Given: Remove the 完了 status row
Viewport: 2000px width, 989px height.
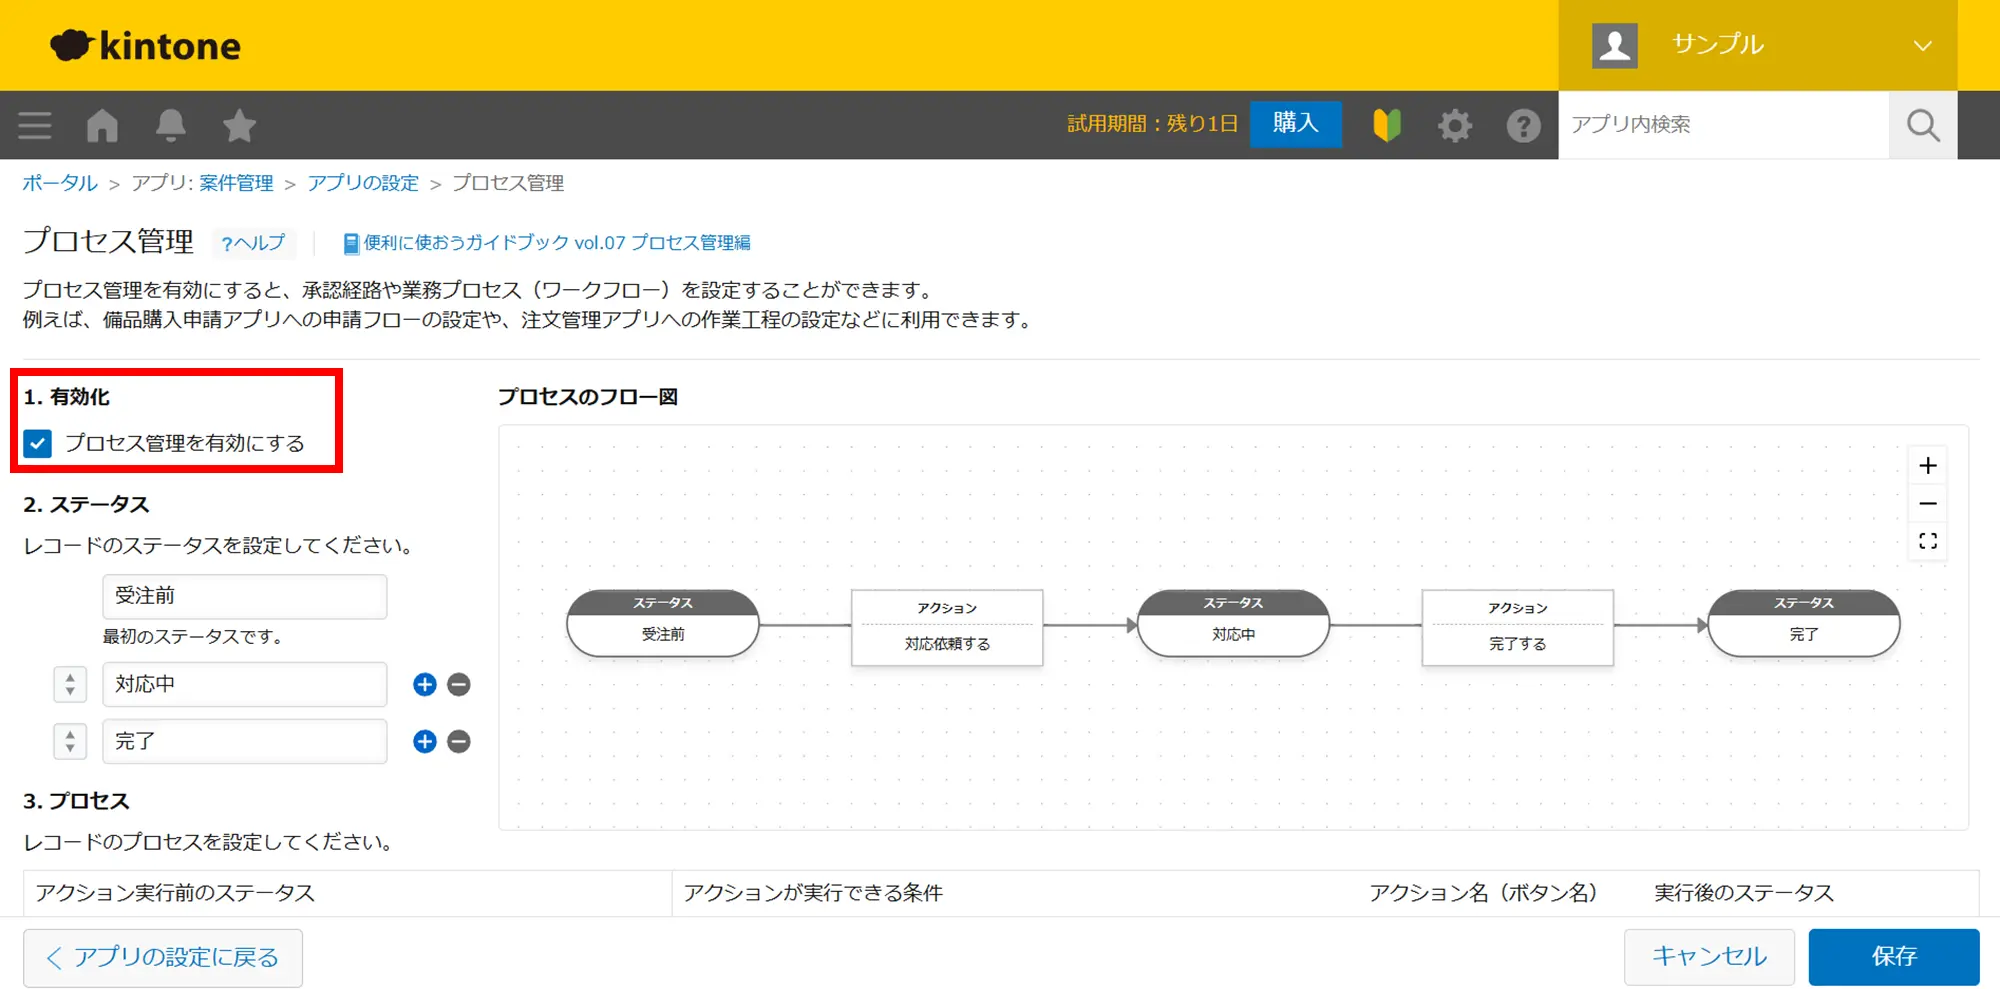Looking at the screenshot, I should pos(459,742).
